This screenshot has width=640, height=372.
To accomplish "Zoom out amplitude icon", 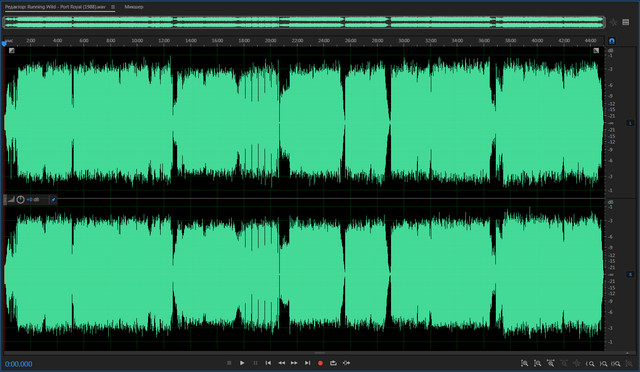I will (538, 363).
